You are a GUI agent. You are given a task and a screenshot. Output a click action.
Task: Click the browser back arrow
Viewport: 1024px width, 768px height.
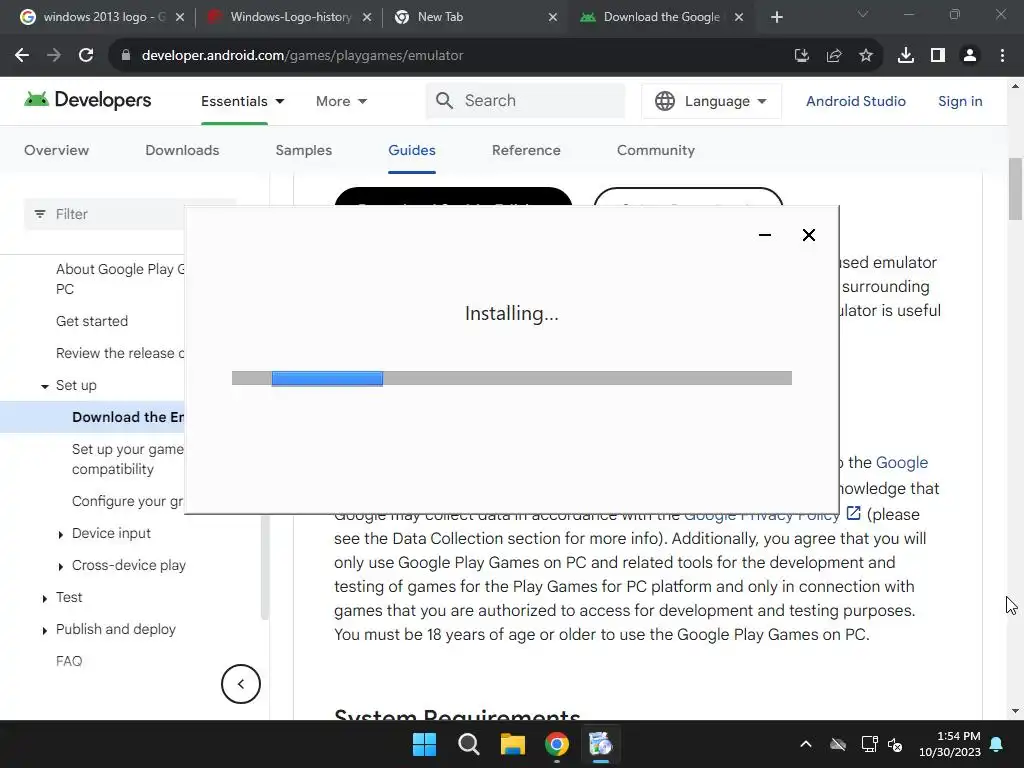[x=22, y=56]
